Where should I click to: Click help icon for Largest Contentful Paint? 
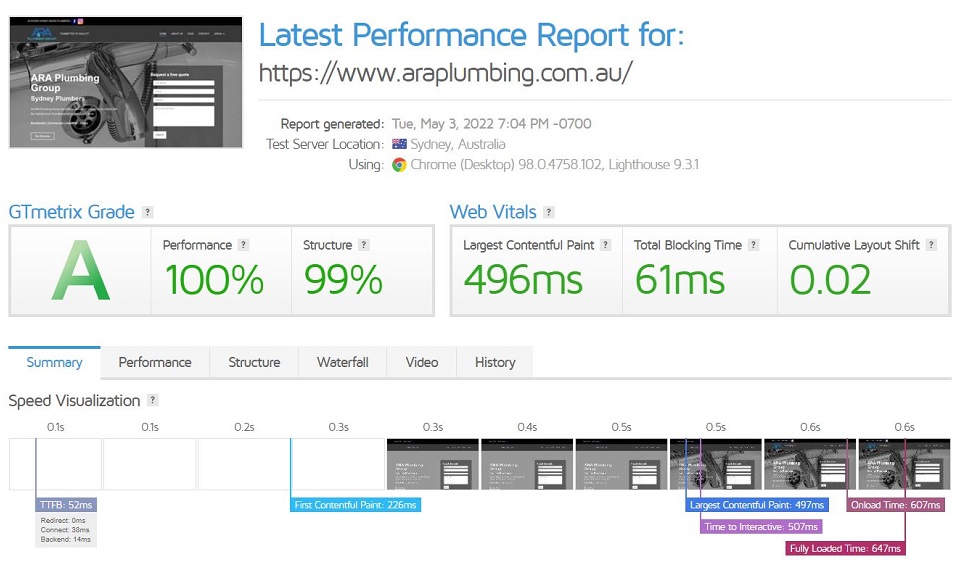point(606,245)
